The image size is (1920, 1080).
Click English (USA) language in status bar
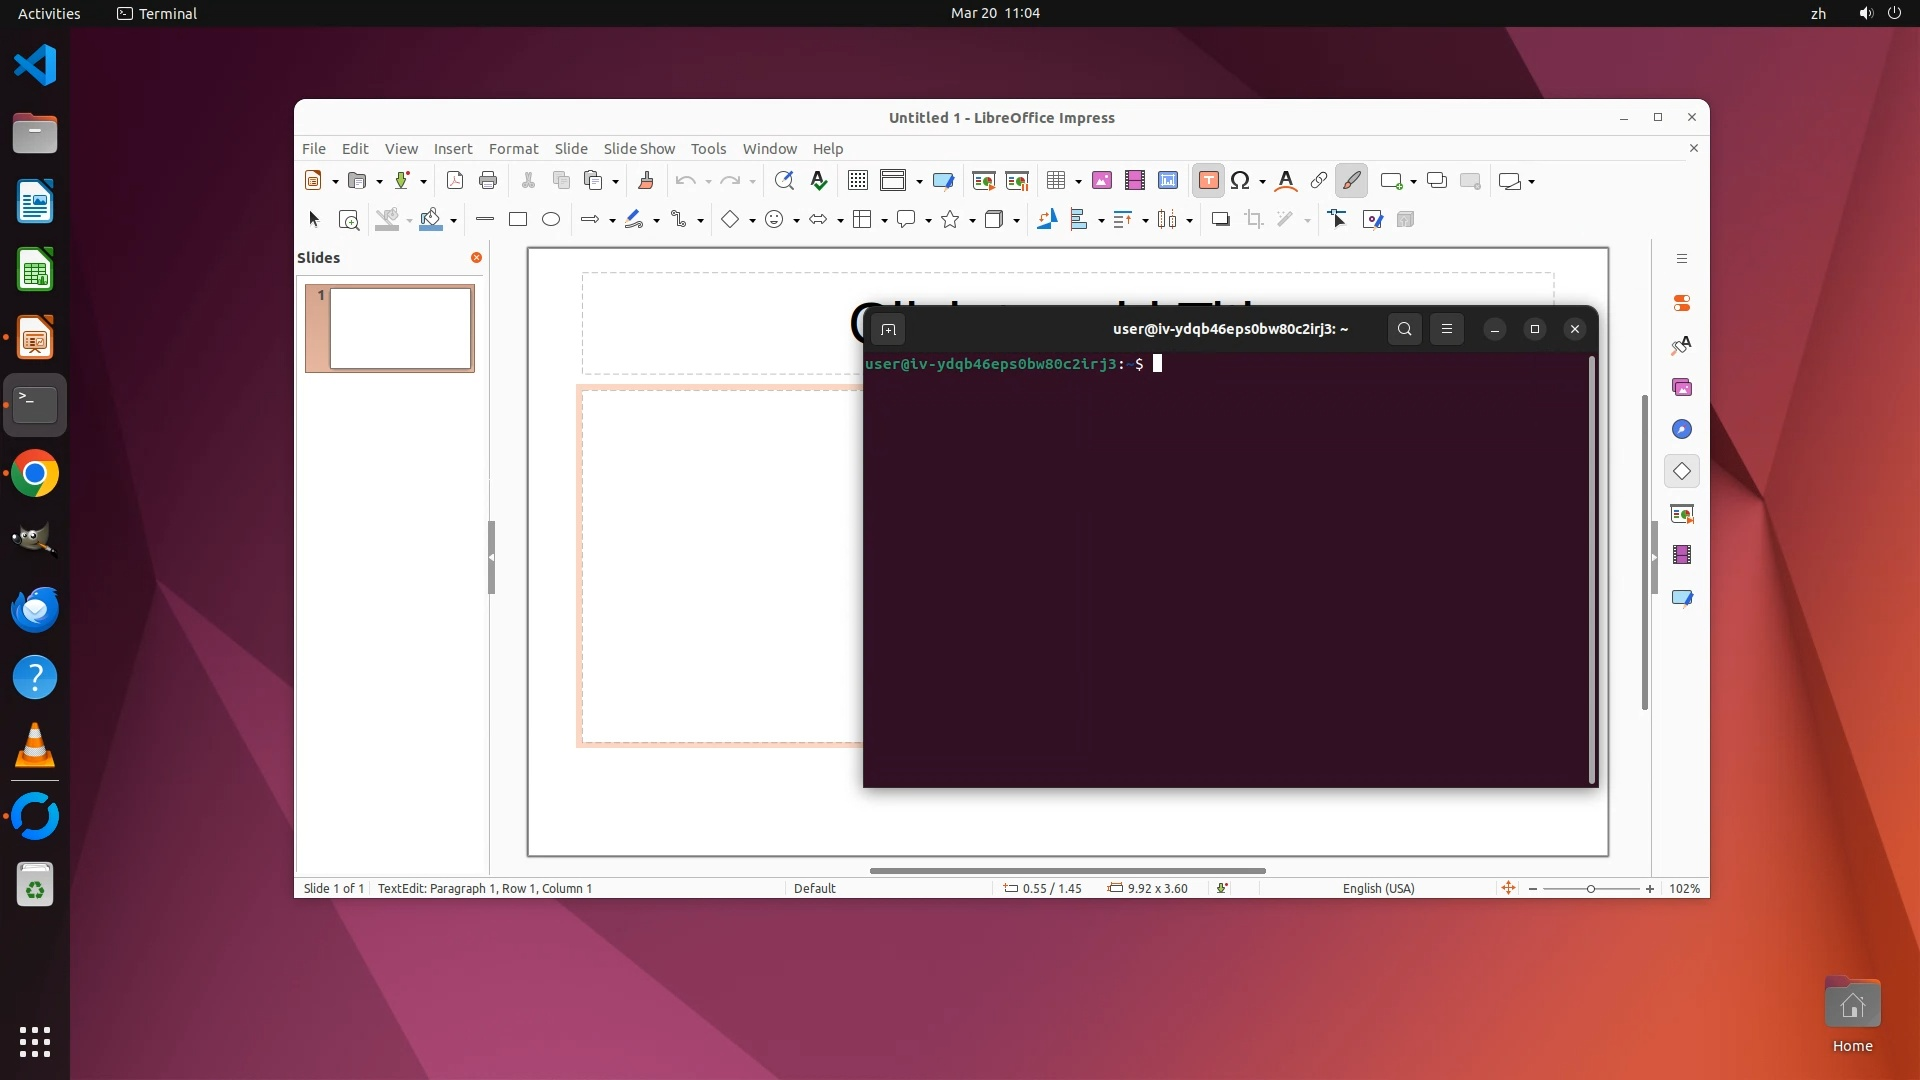(1378, 888)
